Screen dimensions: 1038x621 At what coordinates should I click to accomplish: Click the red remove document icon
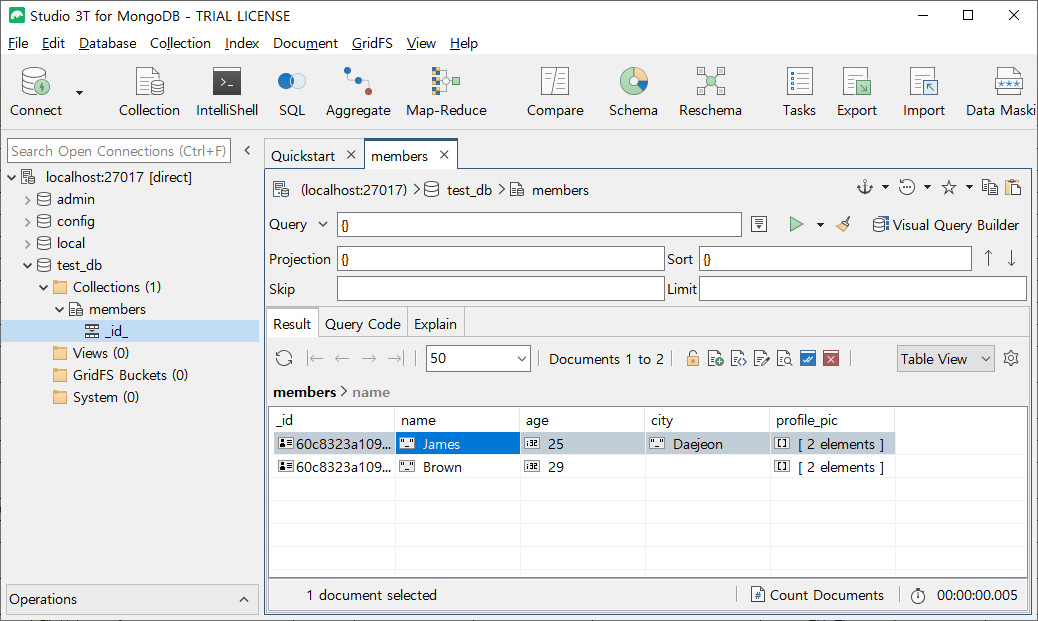coord(831,358)
